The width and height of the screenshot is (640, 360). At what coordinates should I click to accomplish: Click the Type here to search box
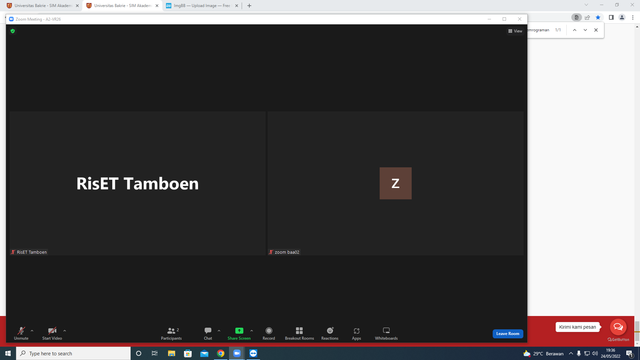(73, 353)
